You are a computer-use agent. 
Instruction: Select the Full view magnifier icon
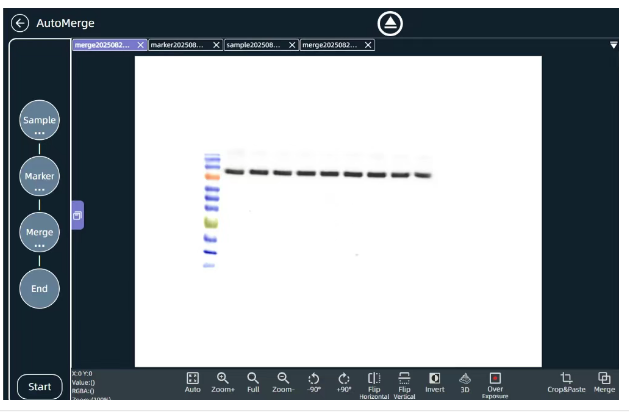point(253,378)
